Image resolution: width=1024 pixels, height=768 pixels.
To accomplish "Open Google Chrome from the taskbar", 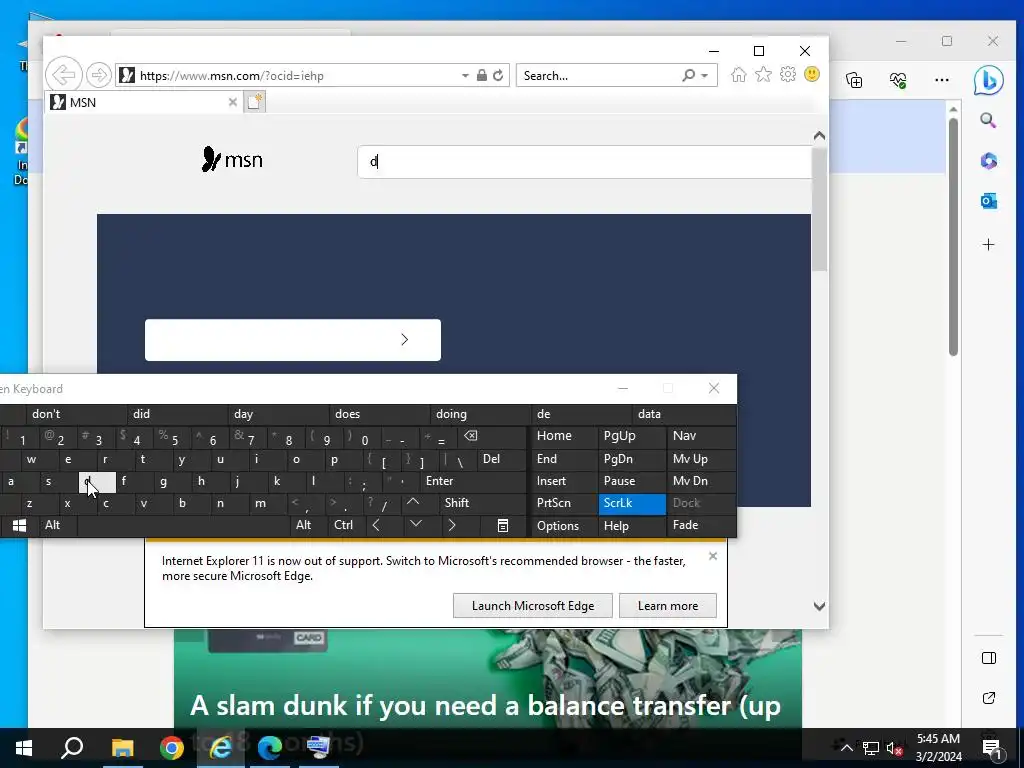I will pyautogui.click(x=172, y=748).
